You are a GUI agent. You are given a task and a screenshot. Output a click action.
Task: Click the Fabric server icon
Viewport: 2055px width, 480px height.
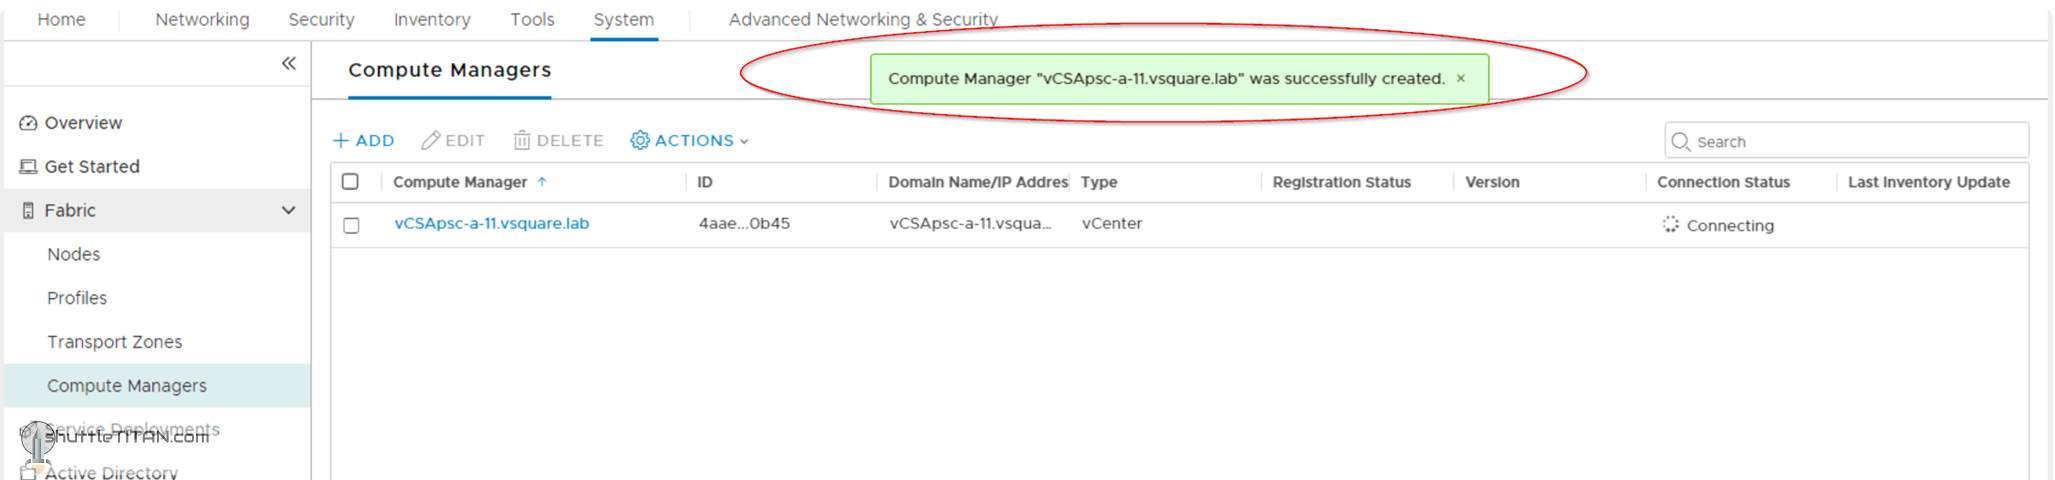tap(28, 211)
